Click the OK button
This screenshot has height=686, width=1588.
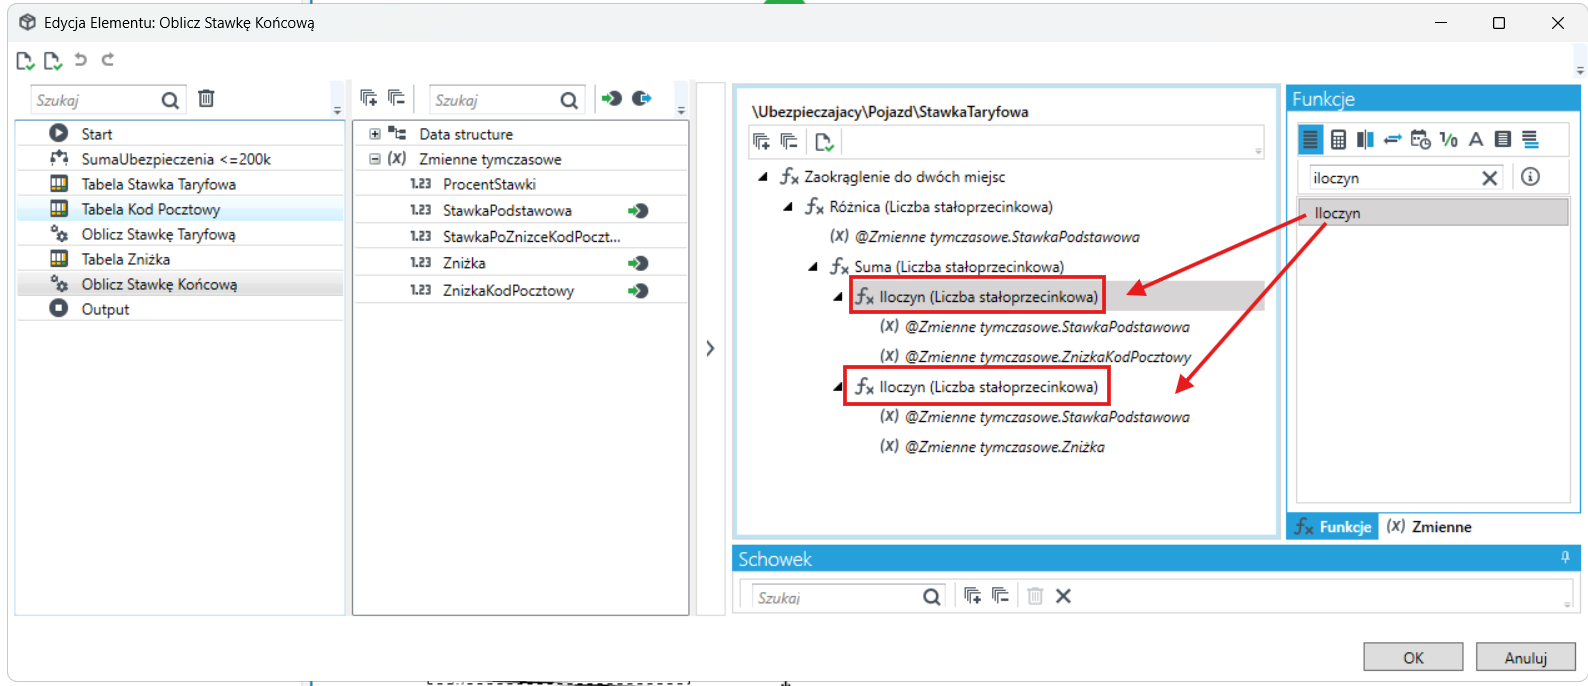pos(1413,657)
